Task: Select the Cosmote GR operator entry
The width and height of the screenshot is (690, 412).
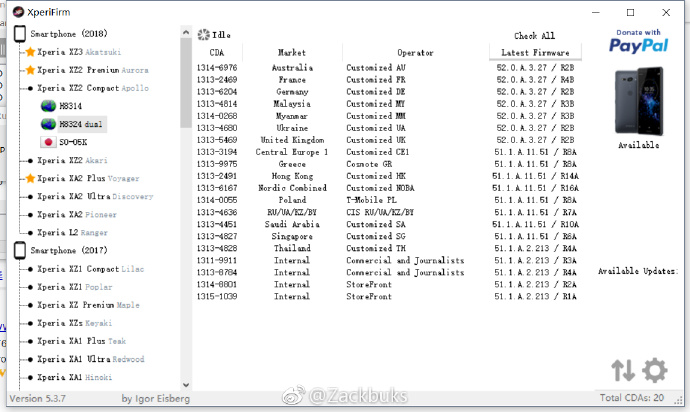Action: click(x=369, y=164)
